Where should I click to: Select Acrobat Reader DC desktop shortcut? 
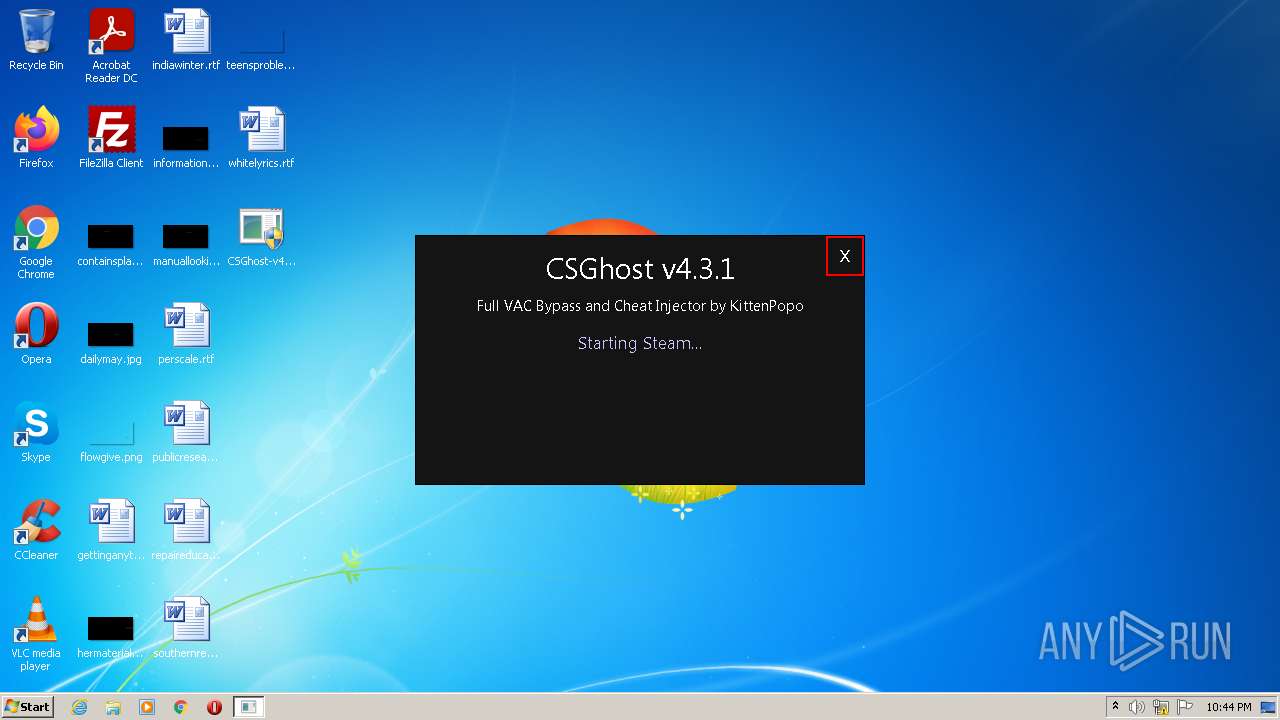pos(111,46)
